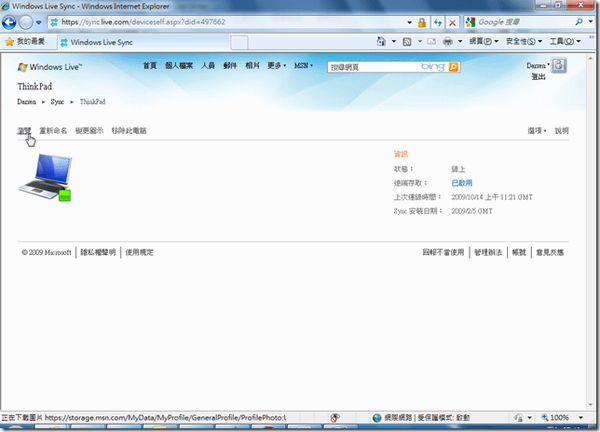Open the Page (P) menu
This screenshot has height=432, width=600.
(x=484, y=41)
